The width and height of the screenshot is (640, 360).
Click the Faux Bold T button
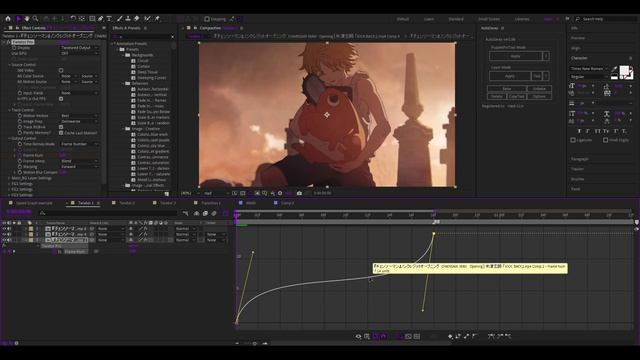[x=579, y=131]
